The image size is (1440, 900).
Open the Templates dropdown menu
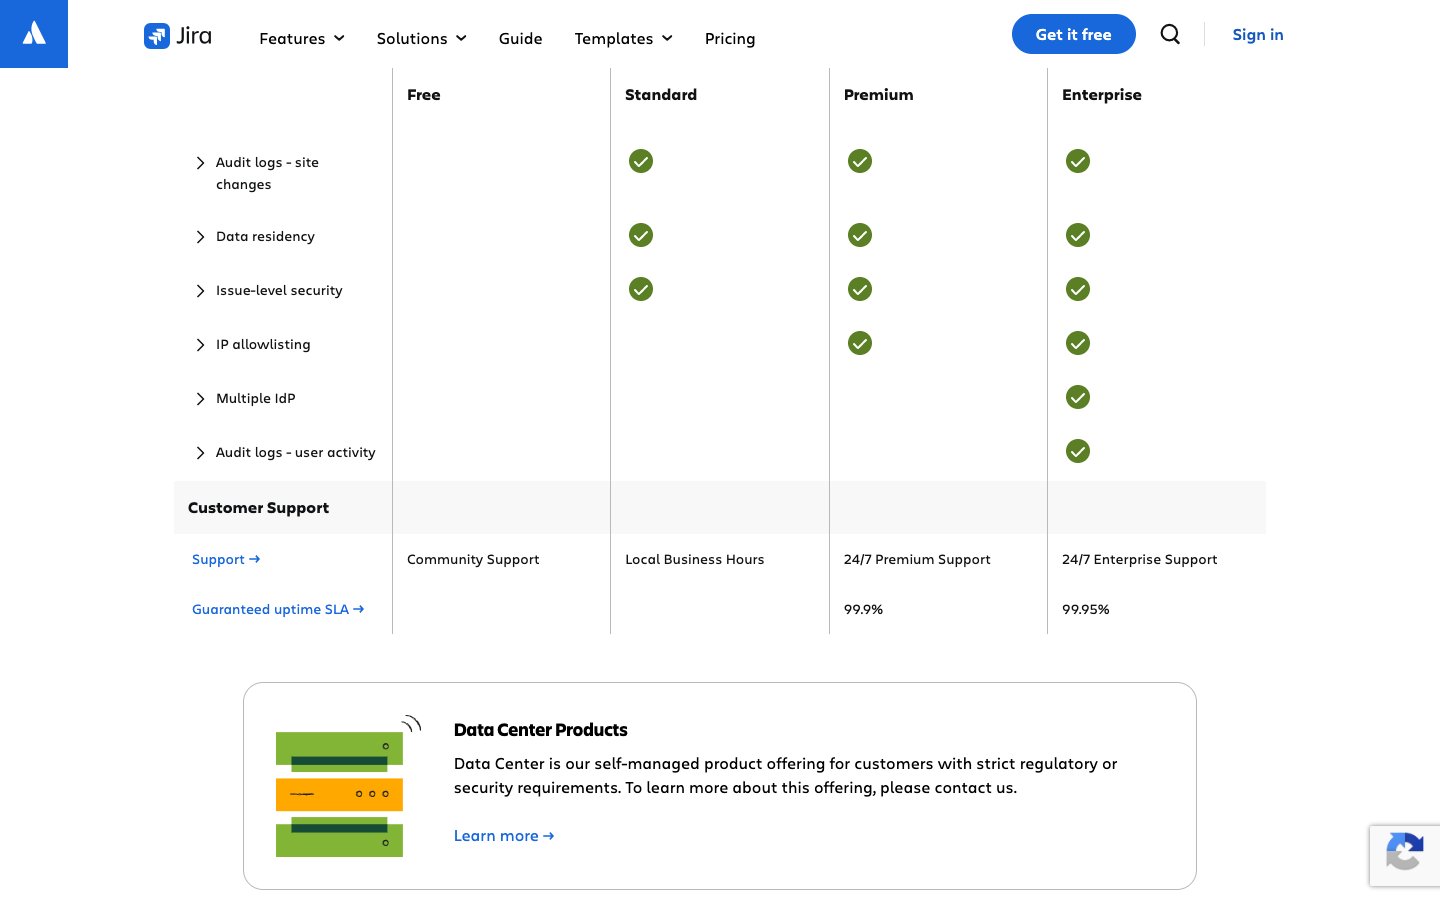tap(623, 38)
